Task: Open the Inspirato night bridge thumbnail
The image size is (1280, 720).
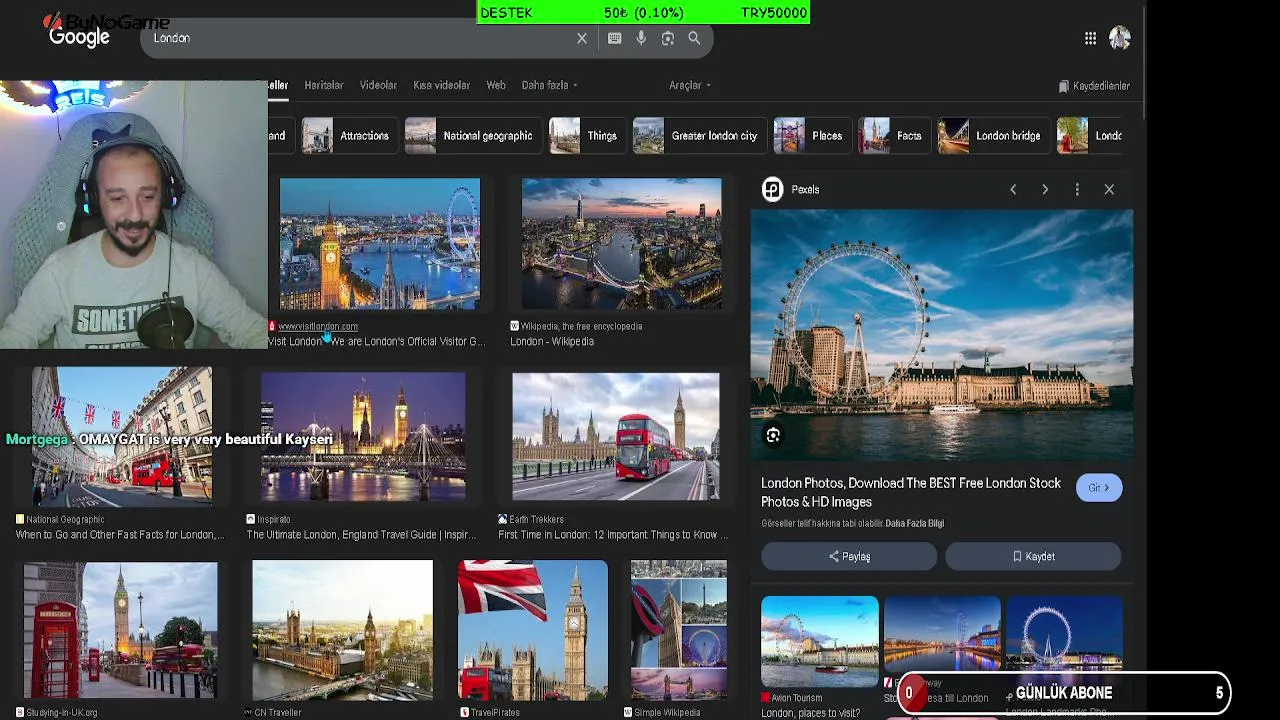Action: [x=363, y=436]
